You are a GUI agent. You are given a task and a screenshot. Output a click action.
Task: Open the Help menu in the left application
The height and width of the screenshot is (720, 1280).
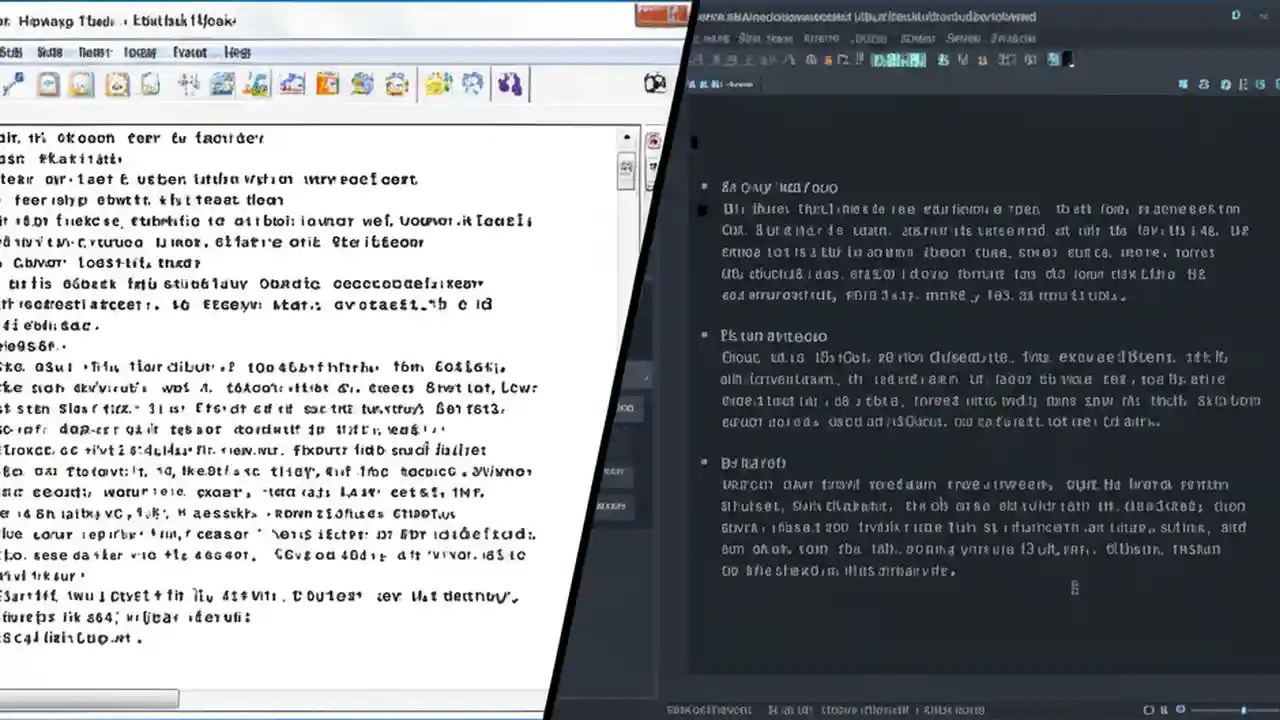point(237,52)
